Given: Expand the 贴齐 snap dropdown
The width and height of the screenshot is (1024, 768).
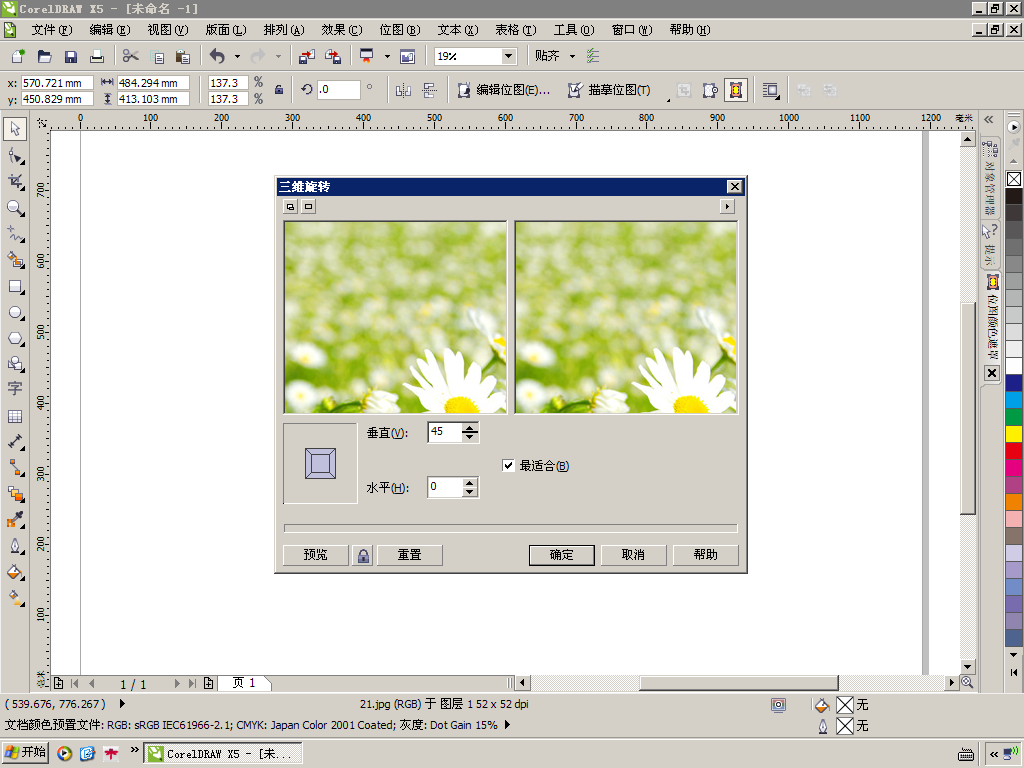Looking at the screenshot, I should (572, 57).
